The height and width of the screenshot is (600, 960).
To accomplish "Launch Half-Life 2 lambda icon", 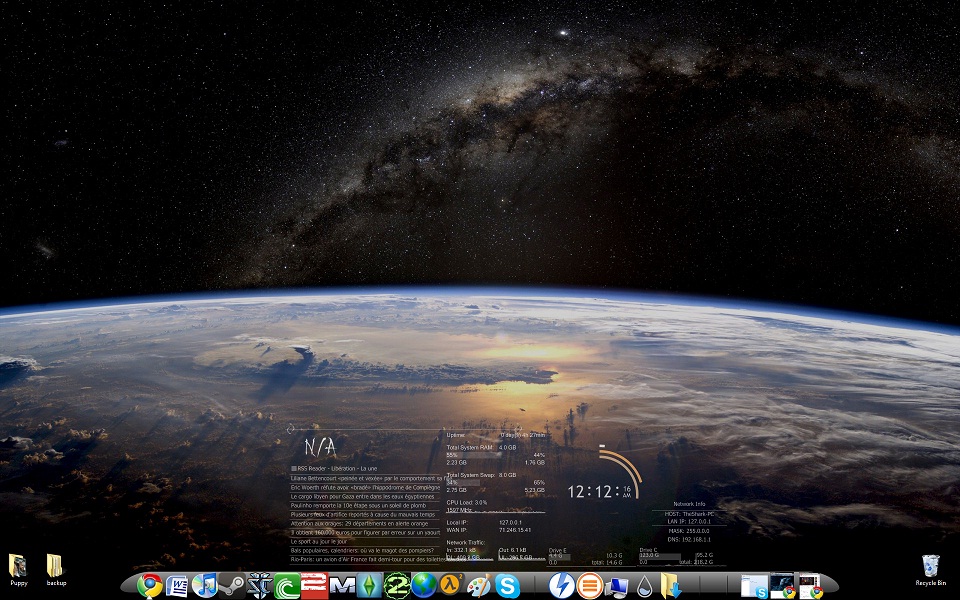I will [451, 586].
